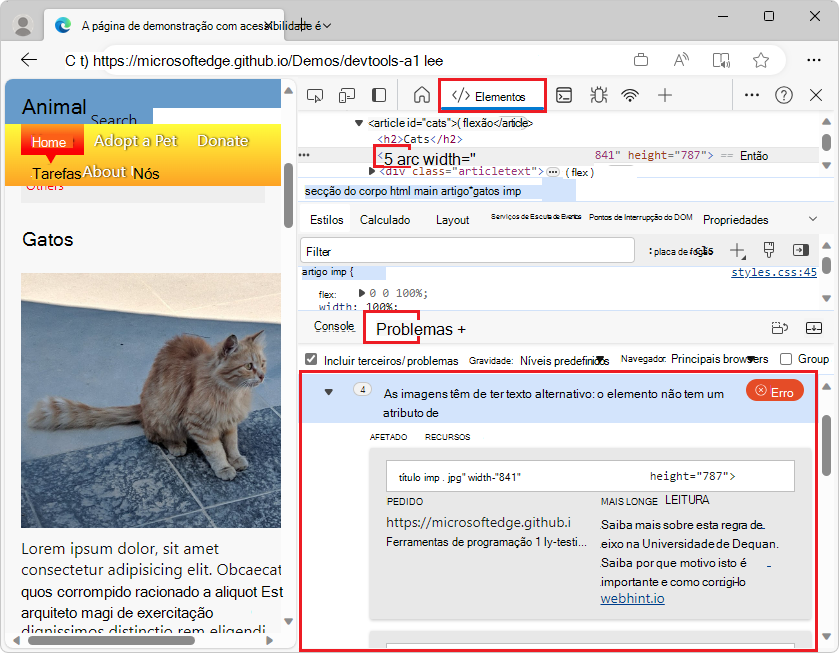Image resolution: width=839 pixels, height=653 pixels.
Task: Open the DevTools Welcome home icon
Action: click(x=421, y=96)
